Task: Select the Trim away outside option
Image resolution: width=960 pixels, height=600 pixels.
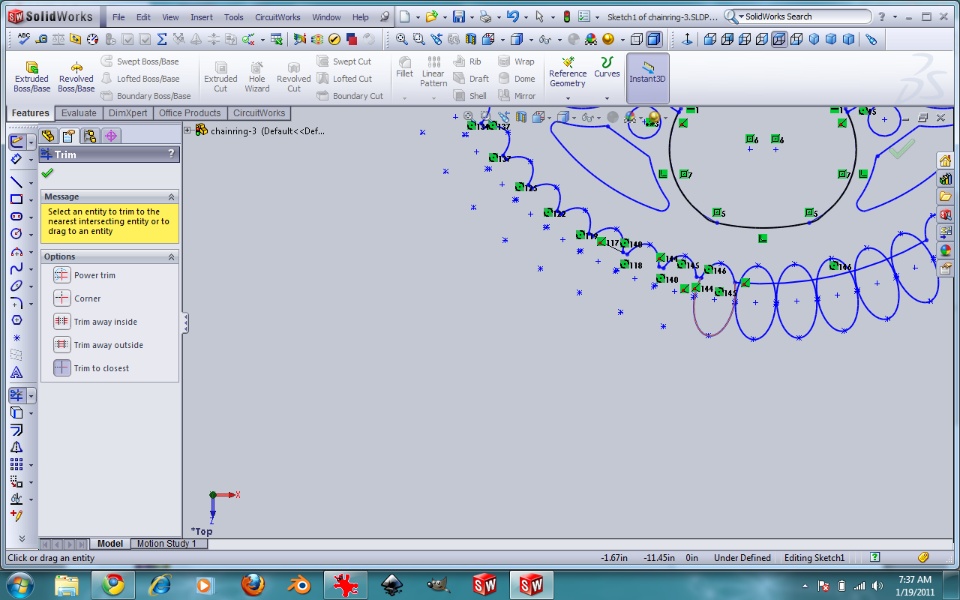Action: pyautogui.click(x=98, y=345)
